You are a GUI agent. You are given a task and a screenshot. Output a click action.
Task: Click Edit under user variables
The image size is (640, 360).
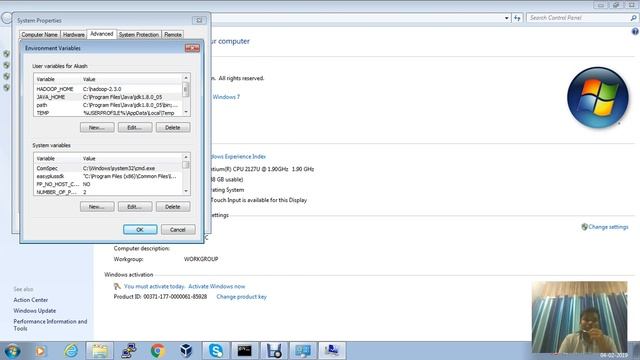pyautogui.click(x=135, y=127)
